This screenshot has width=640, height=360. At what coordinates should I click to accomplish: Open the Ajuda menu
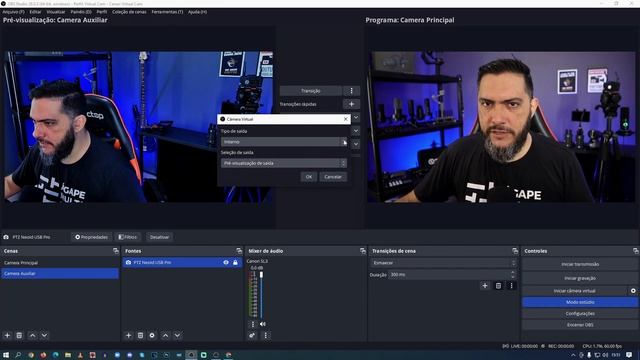click(x=197, y=12)
